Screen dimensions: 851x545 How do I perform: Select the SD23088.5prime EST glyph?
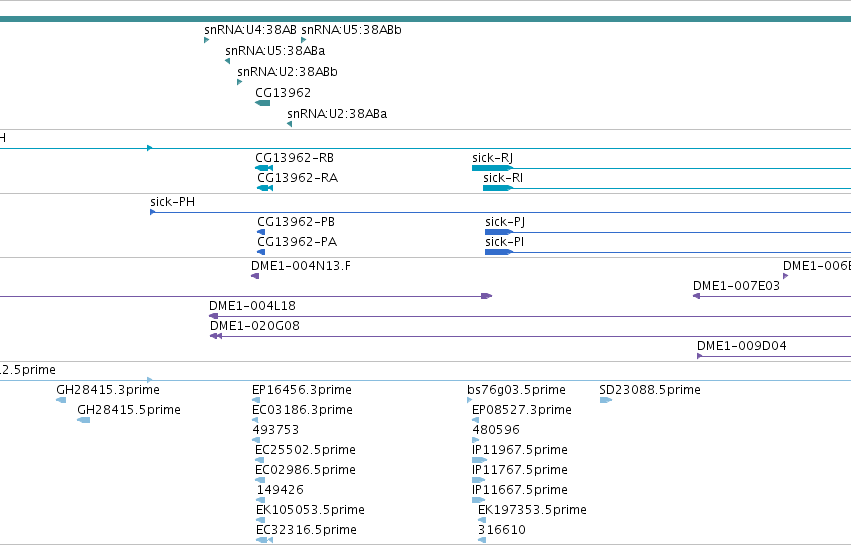(606, 400)
